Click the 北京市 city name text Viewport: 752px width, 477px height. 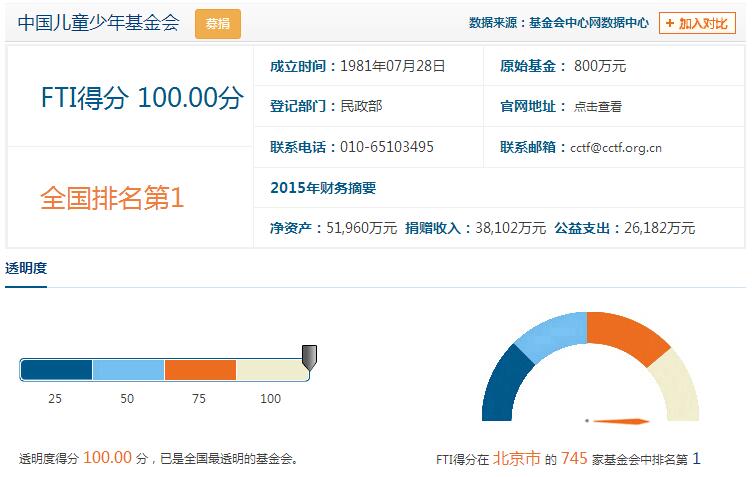tap(517, 458)
